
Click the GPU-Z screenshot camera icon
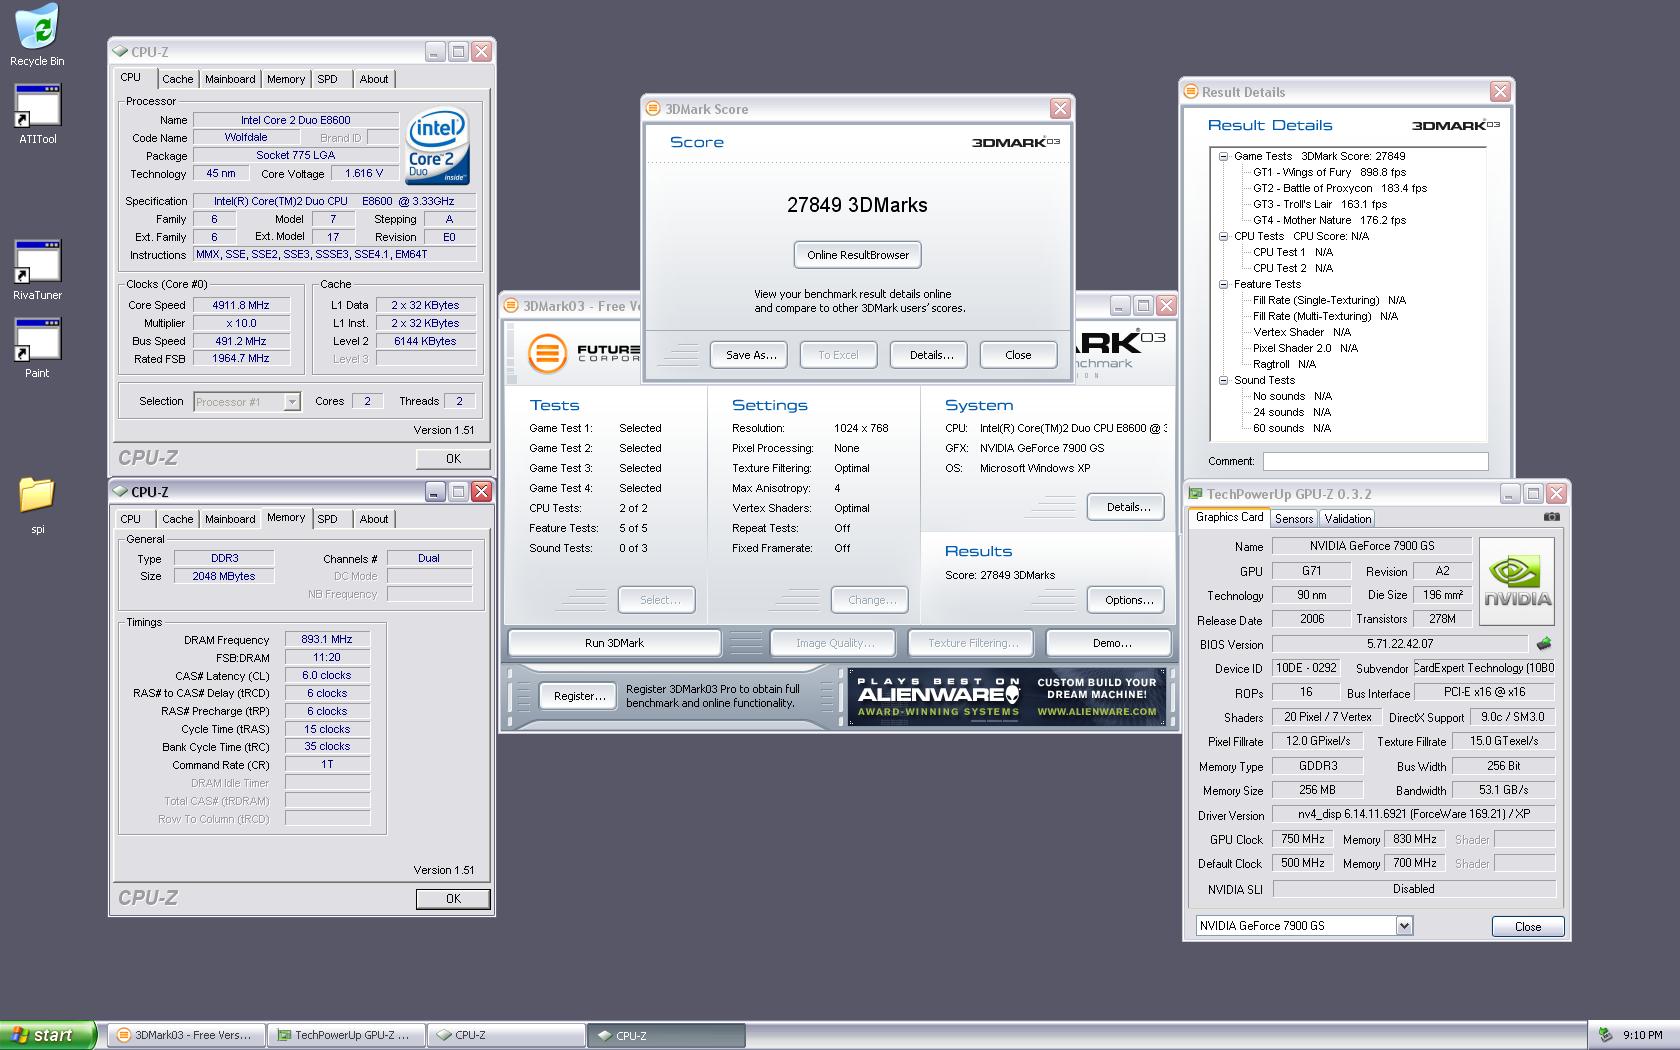[x=1551, y=517]
